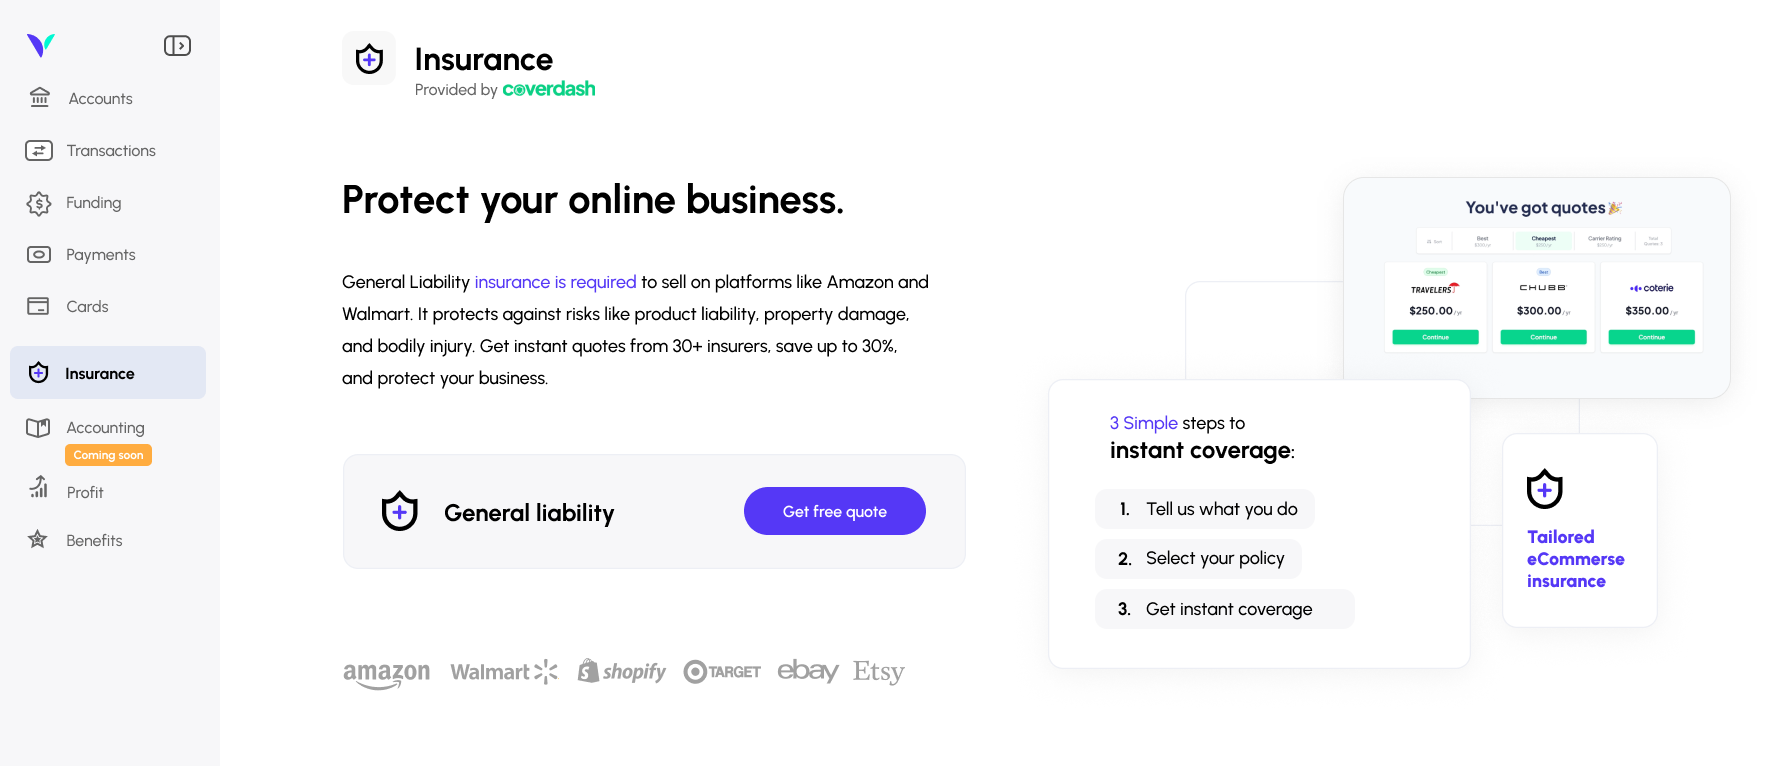The image size is (1767, 766).
Task: Select the Benefits star icon
Action: (38, 540)
